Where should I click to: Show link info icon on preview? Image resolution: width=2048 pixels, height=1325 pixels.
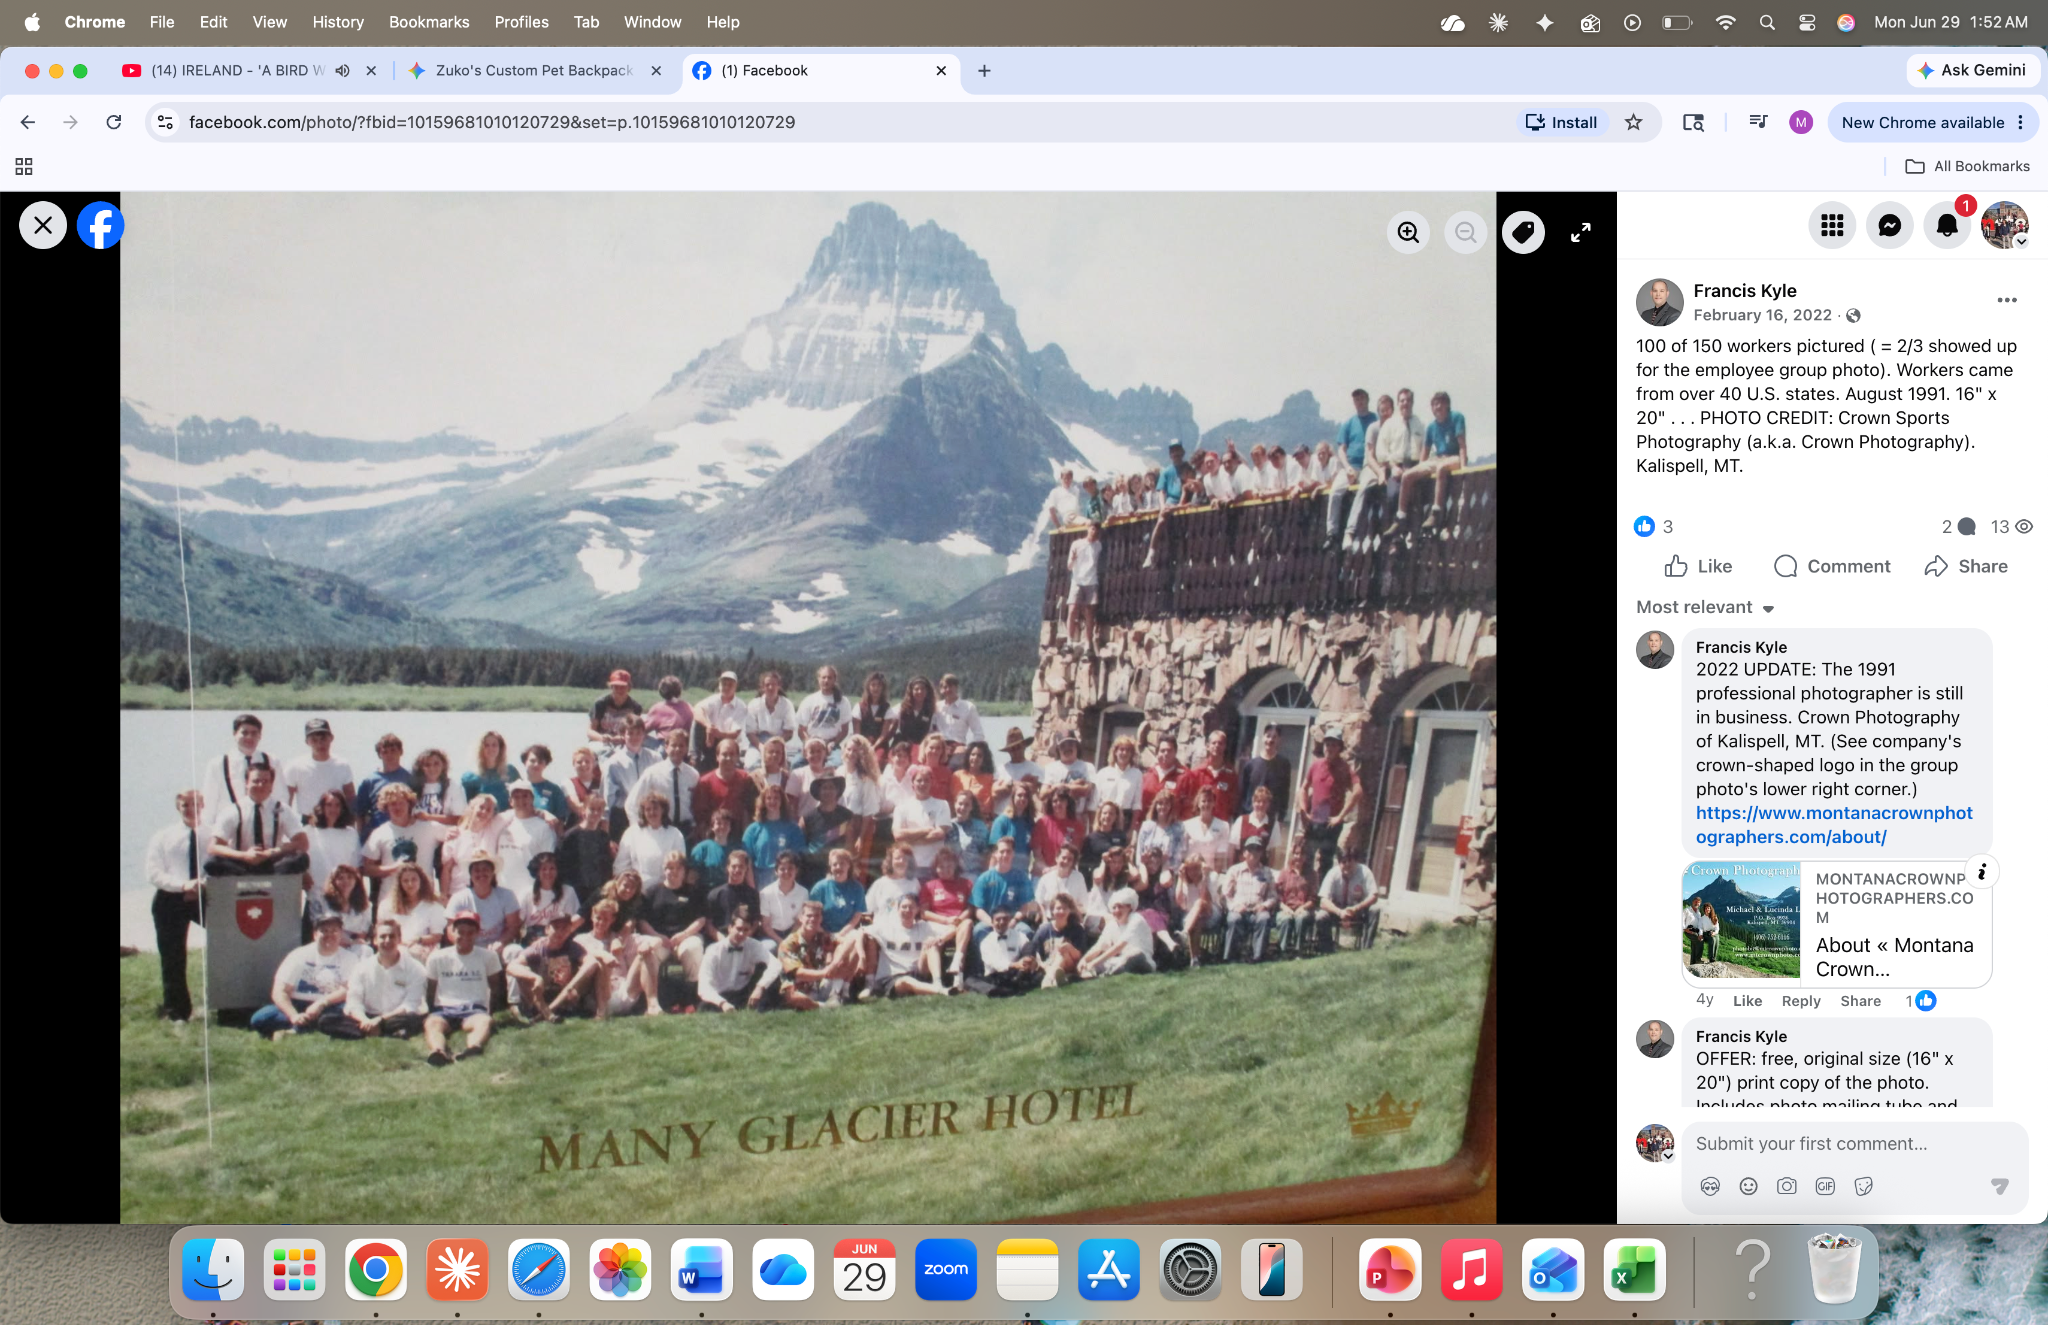coord(1982,872)
